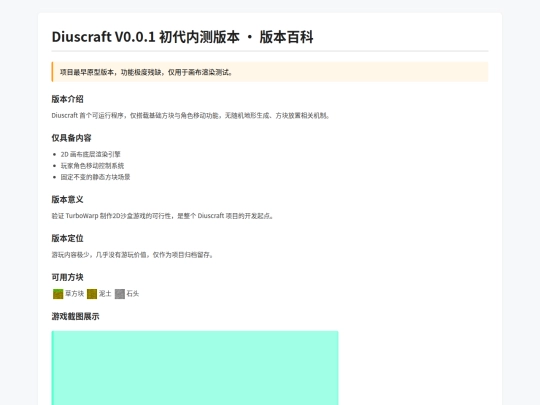Click the stone (石头) block icon
This screenshot has width=540, height=405.
click(x=120, y=294)
